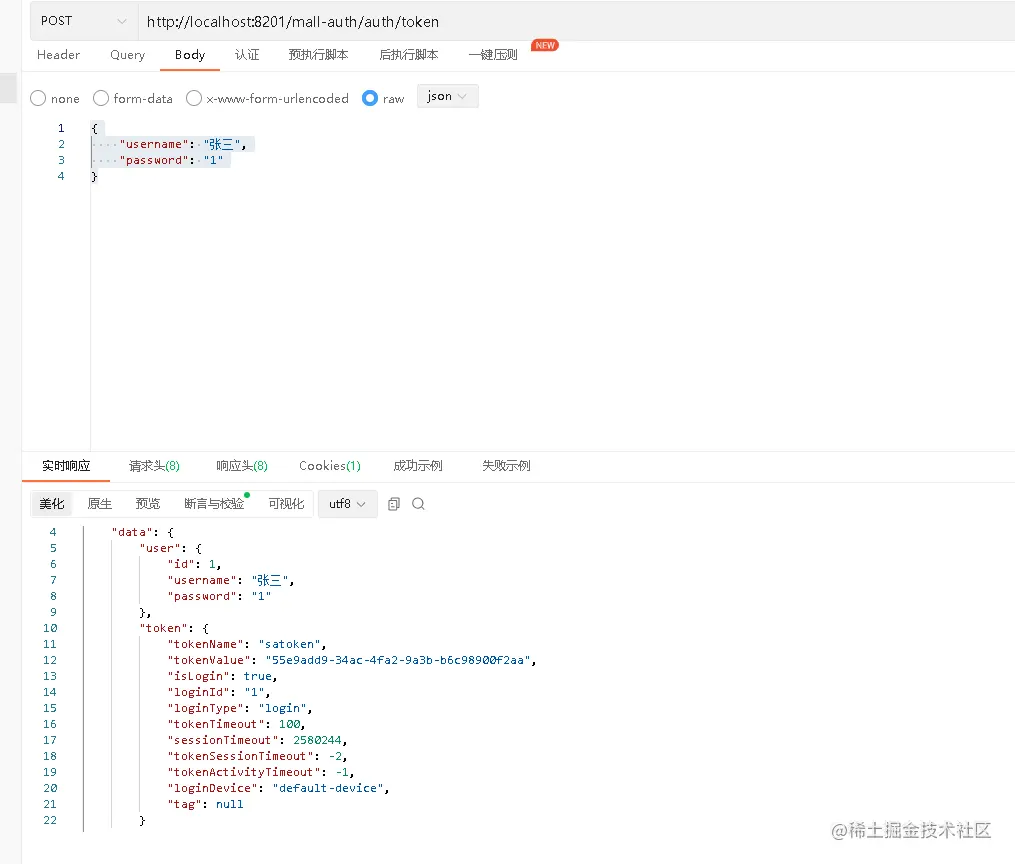Click the "user" key in the response
Image resolution: width=1015 pixels, height=864 pixels.
tap(159, 549)
